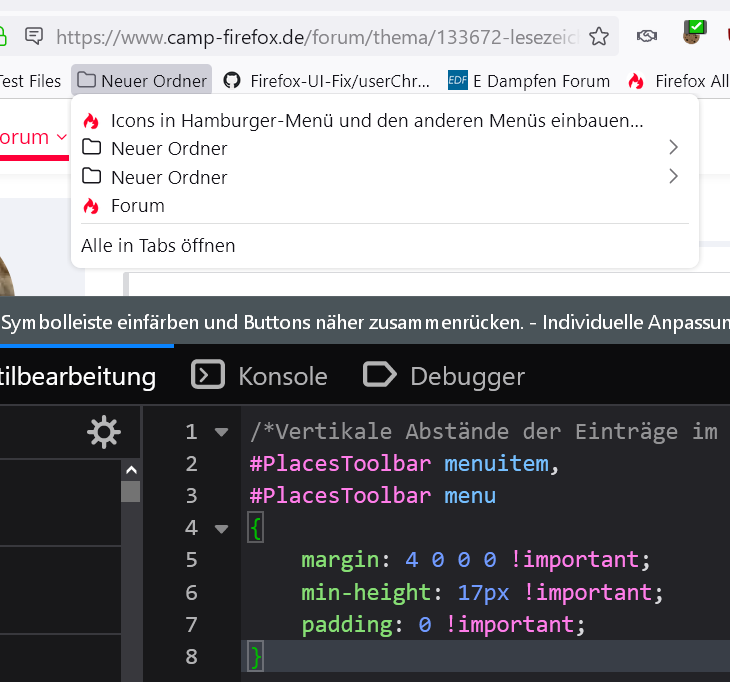Open 'Icons in Hamburger-Menü' bookmark entry
The image size is (730, 682).
pyautogui.click(x=376, y=121)
